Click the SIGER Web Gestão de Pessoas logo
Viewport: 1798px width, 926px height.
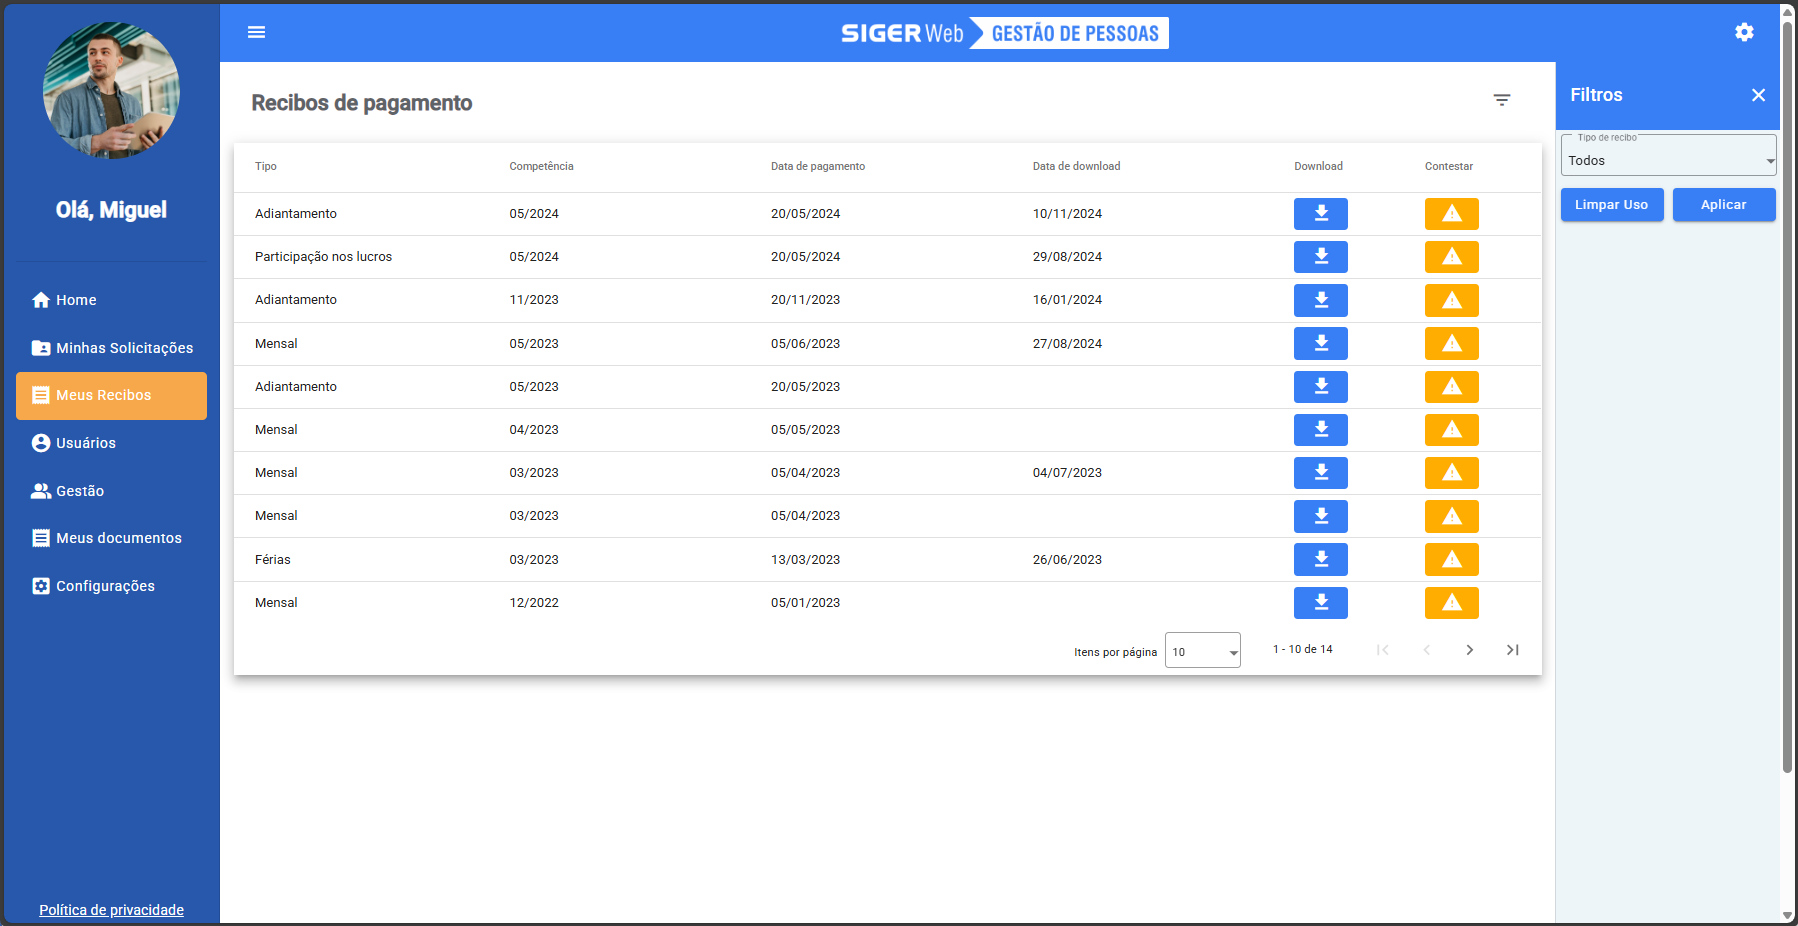click(1004, 33)
